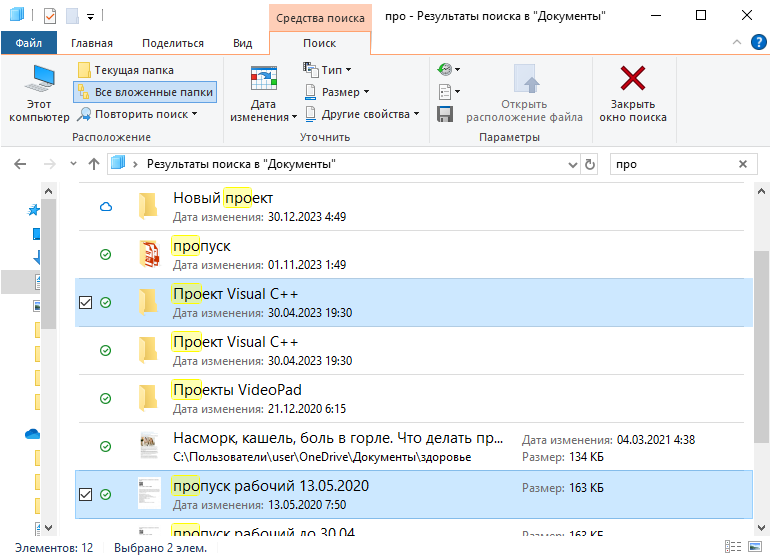Switch to the Home ribbon tab
This screenshot has width=771, height=560.
coord(92,43)
